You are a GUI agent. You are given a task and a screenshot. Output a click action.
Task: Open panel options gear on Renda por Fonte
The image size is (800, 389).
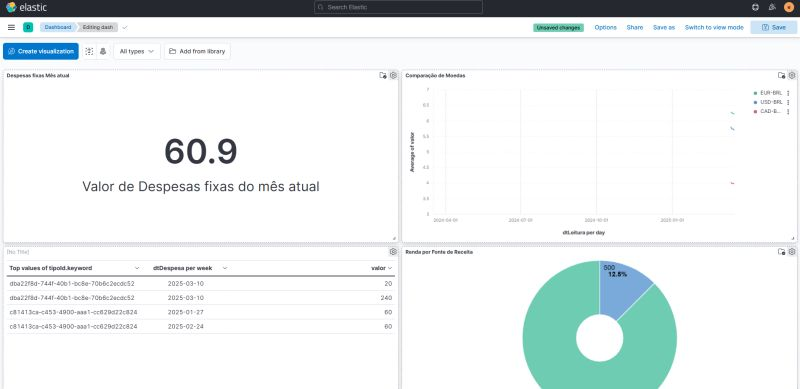[792, 252]
